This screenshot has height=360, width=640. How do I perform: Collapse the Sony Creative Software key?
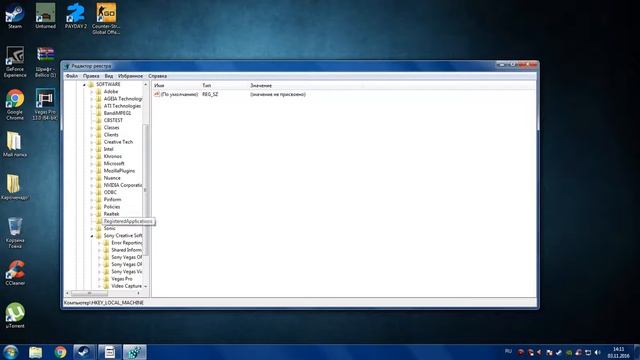91,236
